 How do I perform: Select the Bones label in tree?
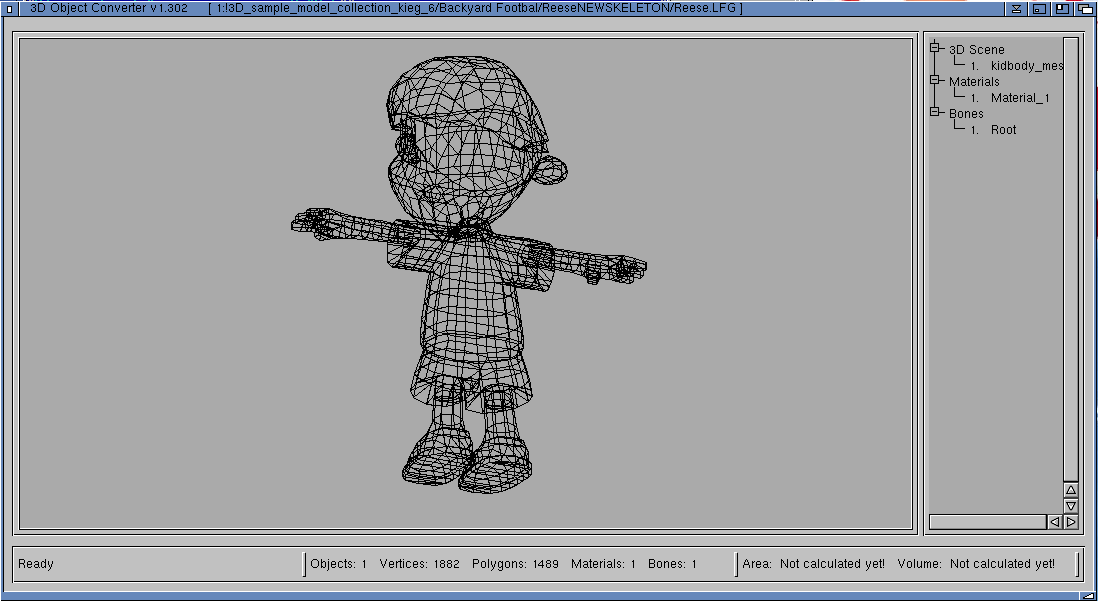(x=966, y=113)
